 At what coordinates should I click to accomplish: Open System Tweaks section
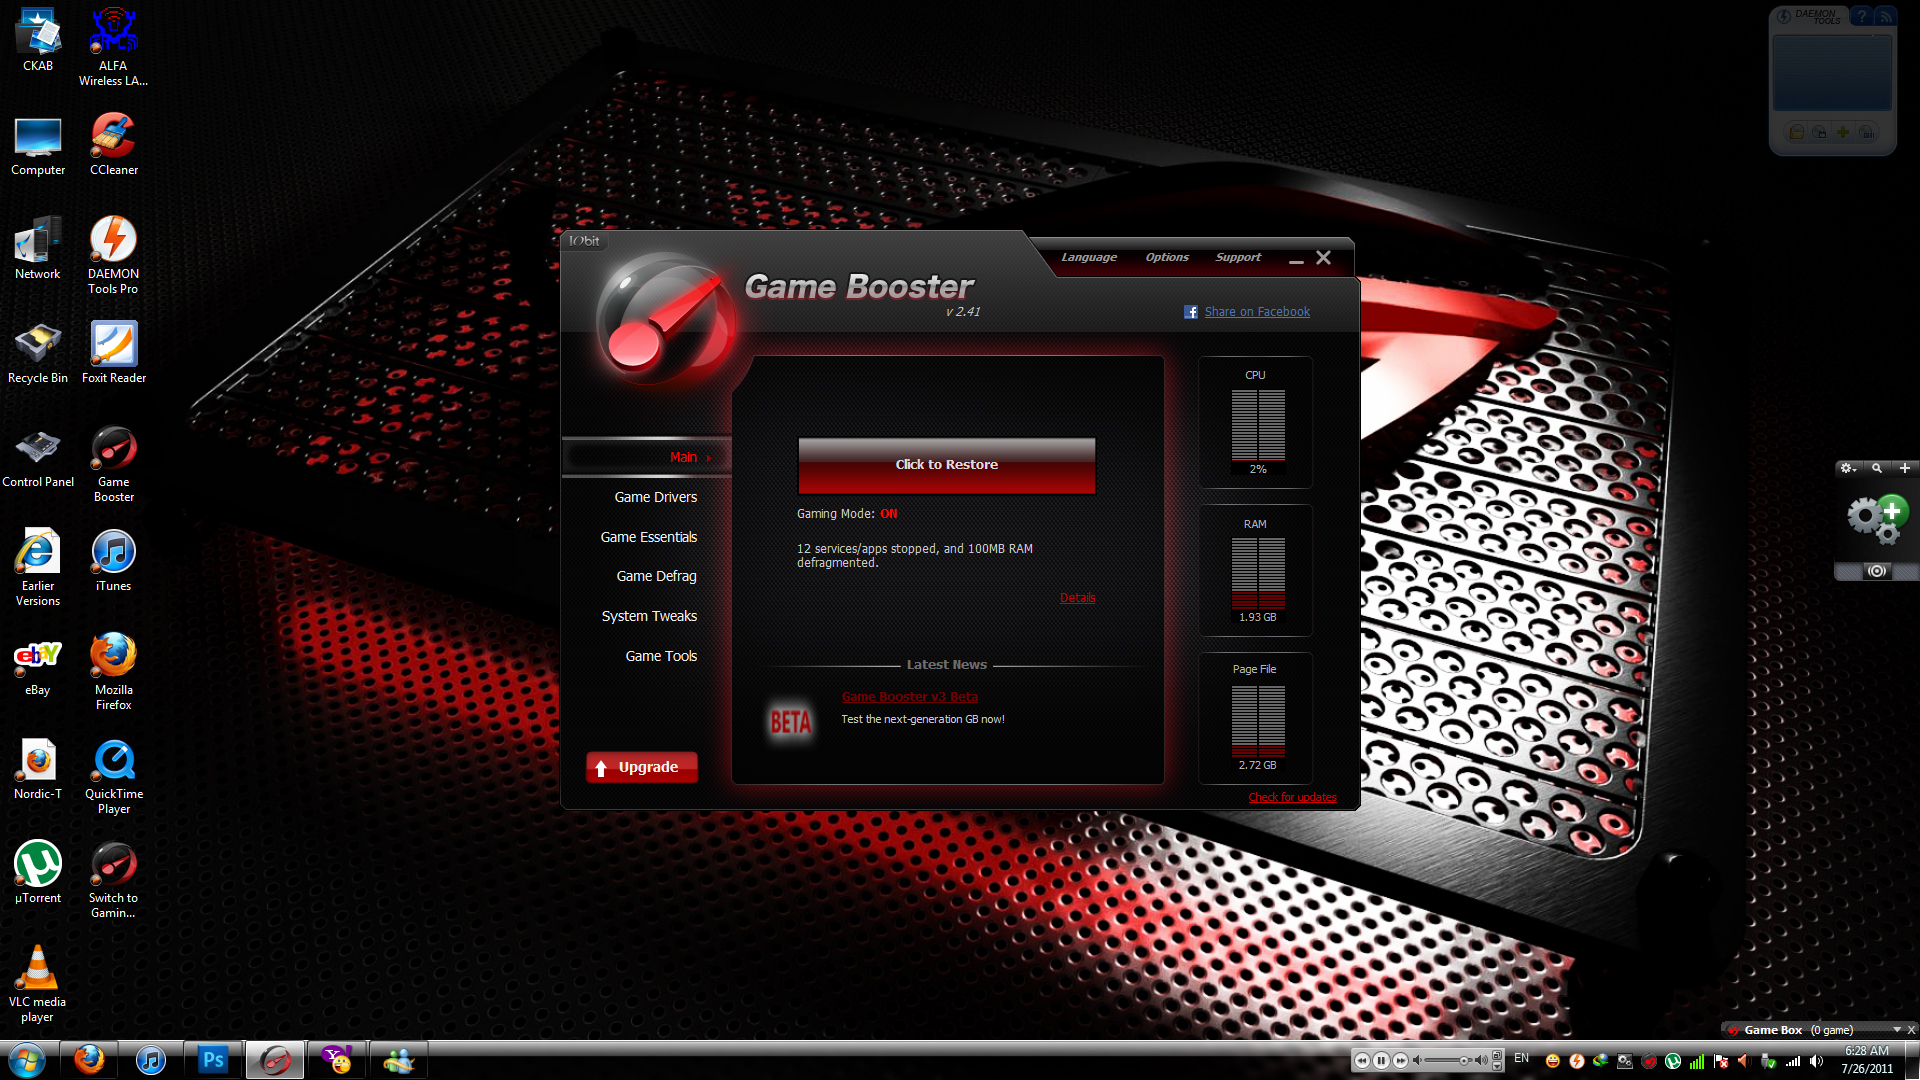point(646,616)
